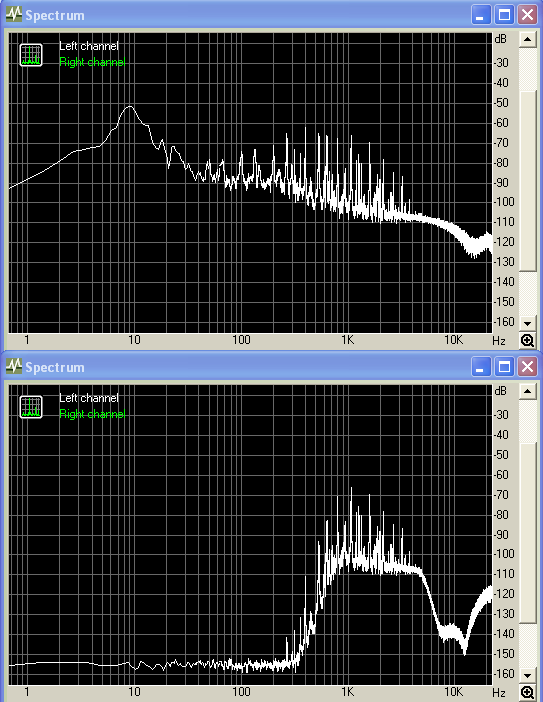Close the bottom Spectrum window
This screenshot has height=702, width=543.
click(x=527, y=367)
